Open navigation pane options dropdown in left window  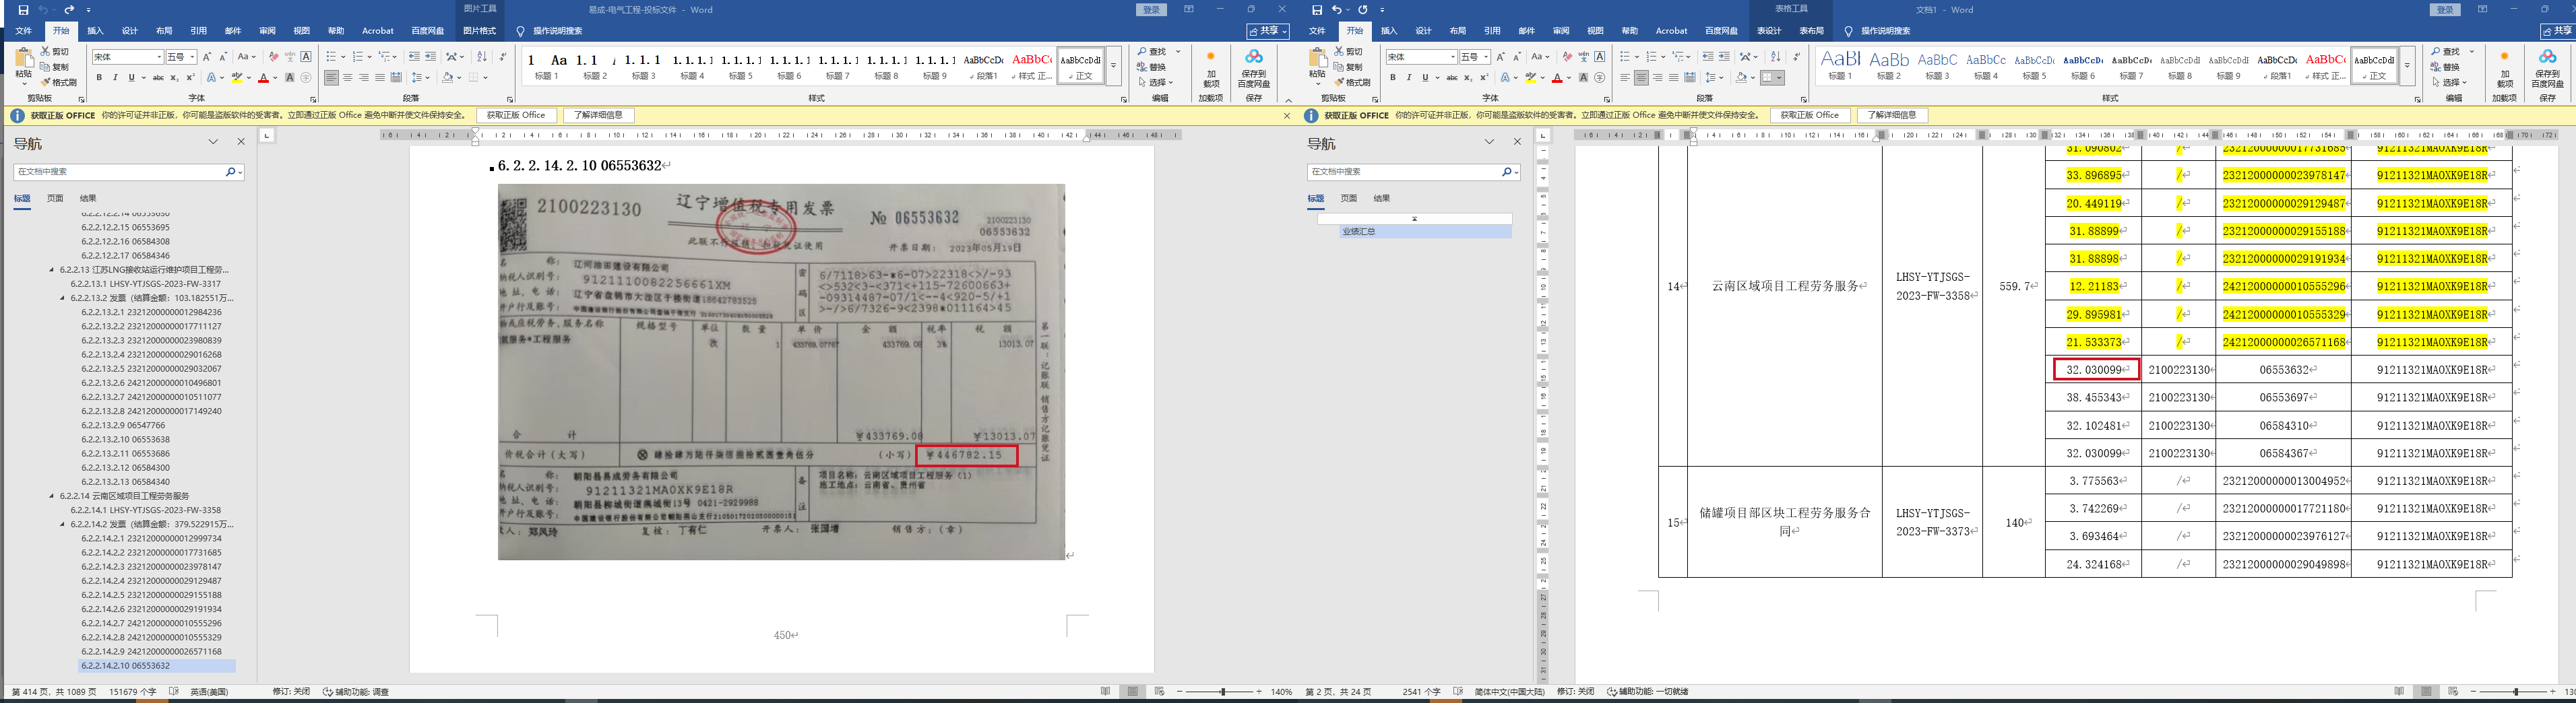[213, 142]
